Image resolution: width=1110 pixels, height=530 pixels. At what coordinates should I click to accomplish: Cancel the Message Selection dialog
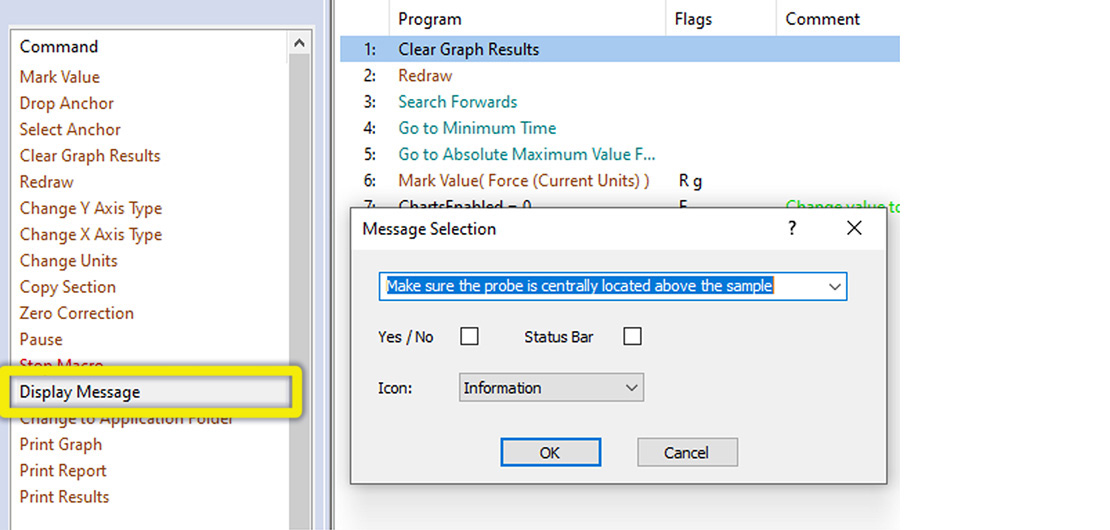[x=686, y=453]
